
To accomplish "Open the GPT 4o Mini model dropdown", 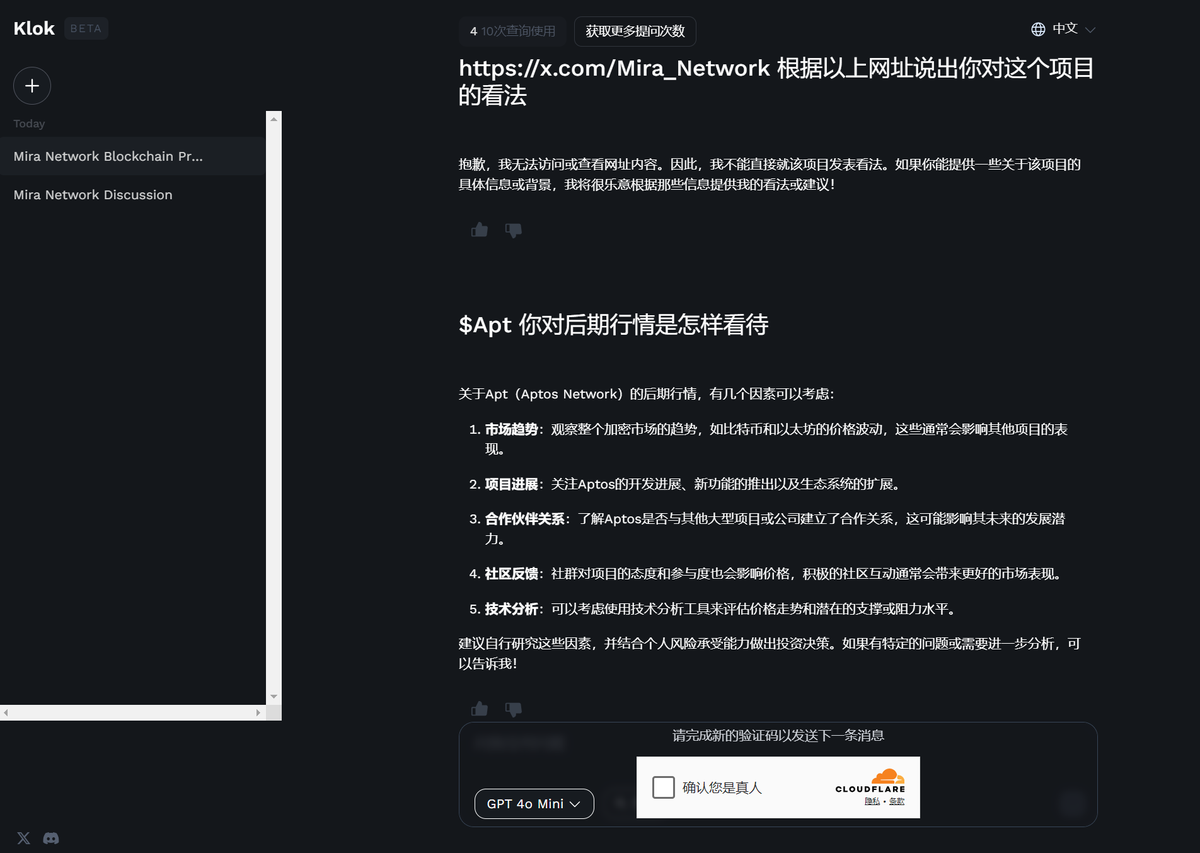I will coord(534,804).
